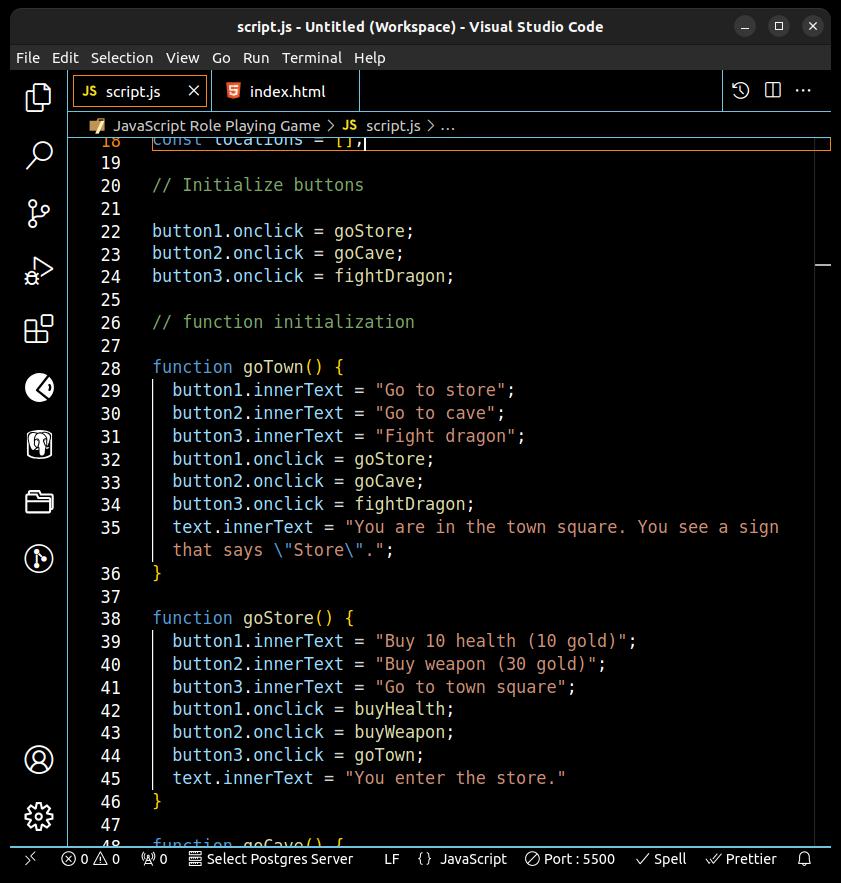Viewport: 841px width, 883px height.
Task: Open timeline history icon in editor toolbar
Action: (740, 91)
